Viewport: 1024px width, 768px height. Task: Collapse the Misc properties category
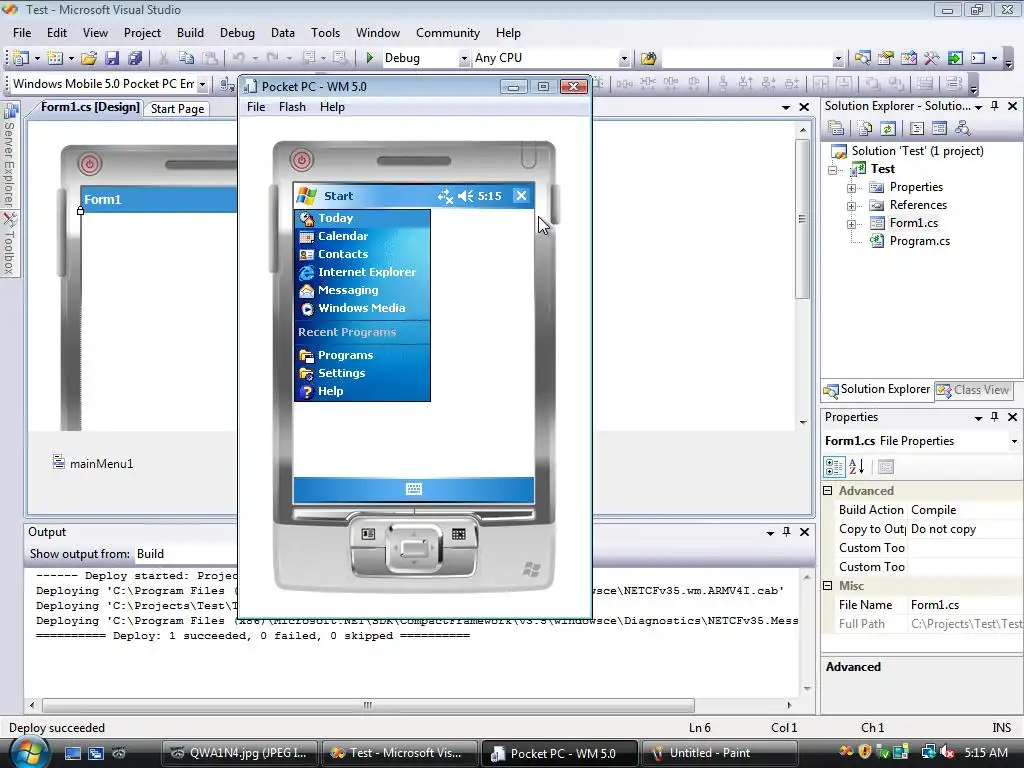828,586
